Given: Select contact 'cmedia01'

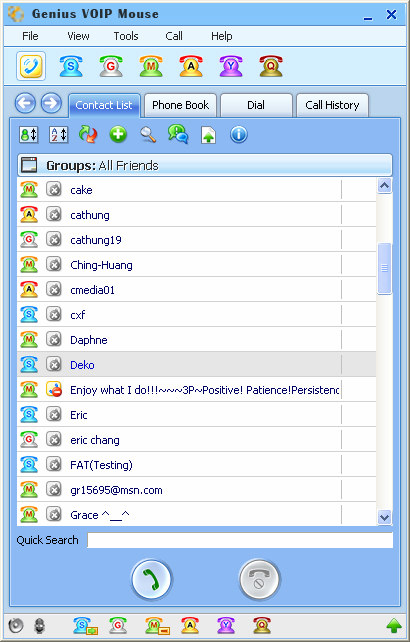Looking at the screenshot, I should pyautogui.click(x=197, y=289).
